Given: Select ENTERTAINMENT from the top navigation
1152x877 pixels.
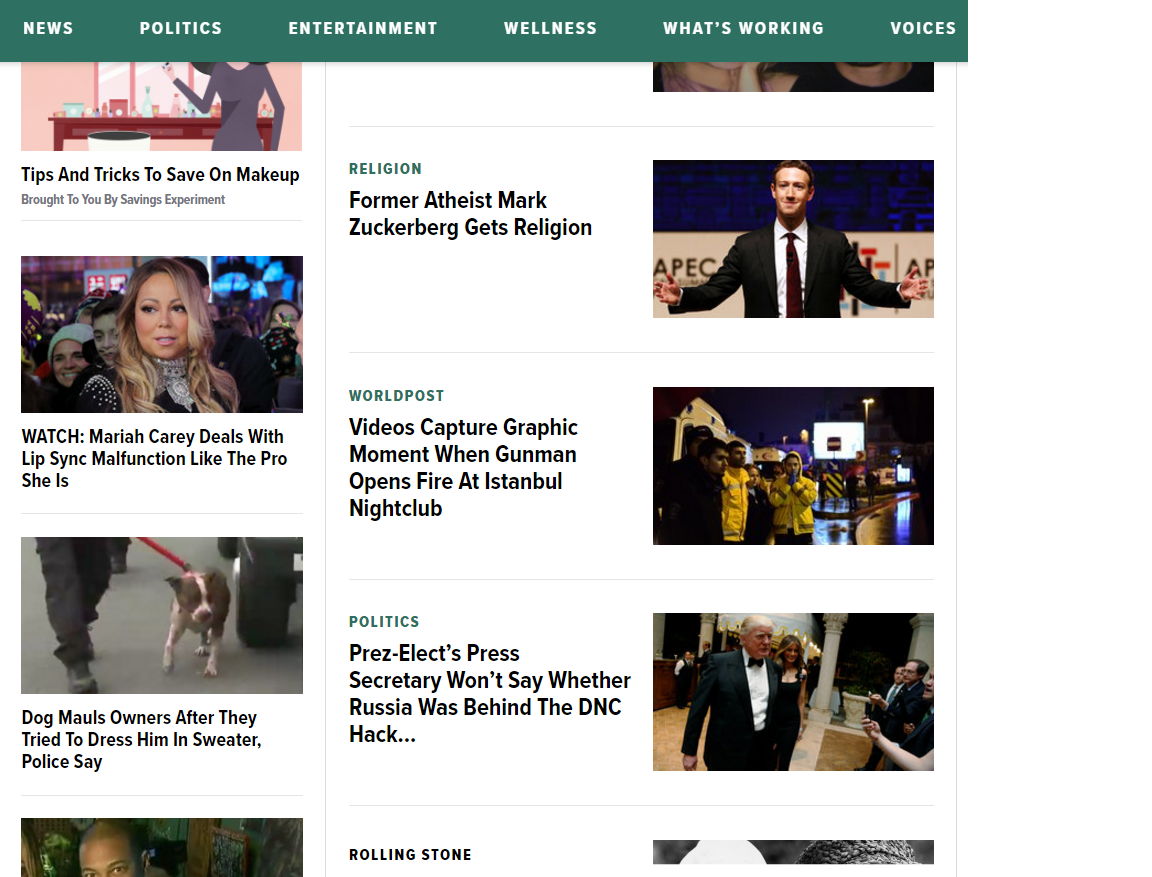Looking at the screenshot, I should tap(363, 28).
